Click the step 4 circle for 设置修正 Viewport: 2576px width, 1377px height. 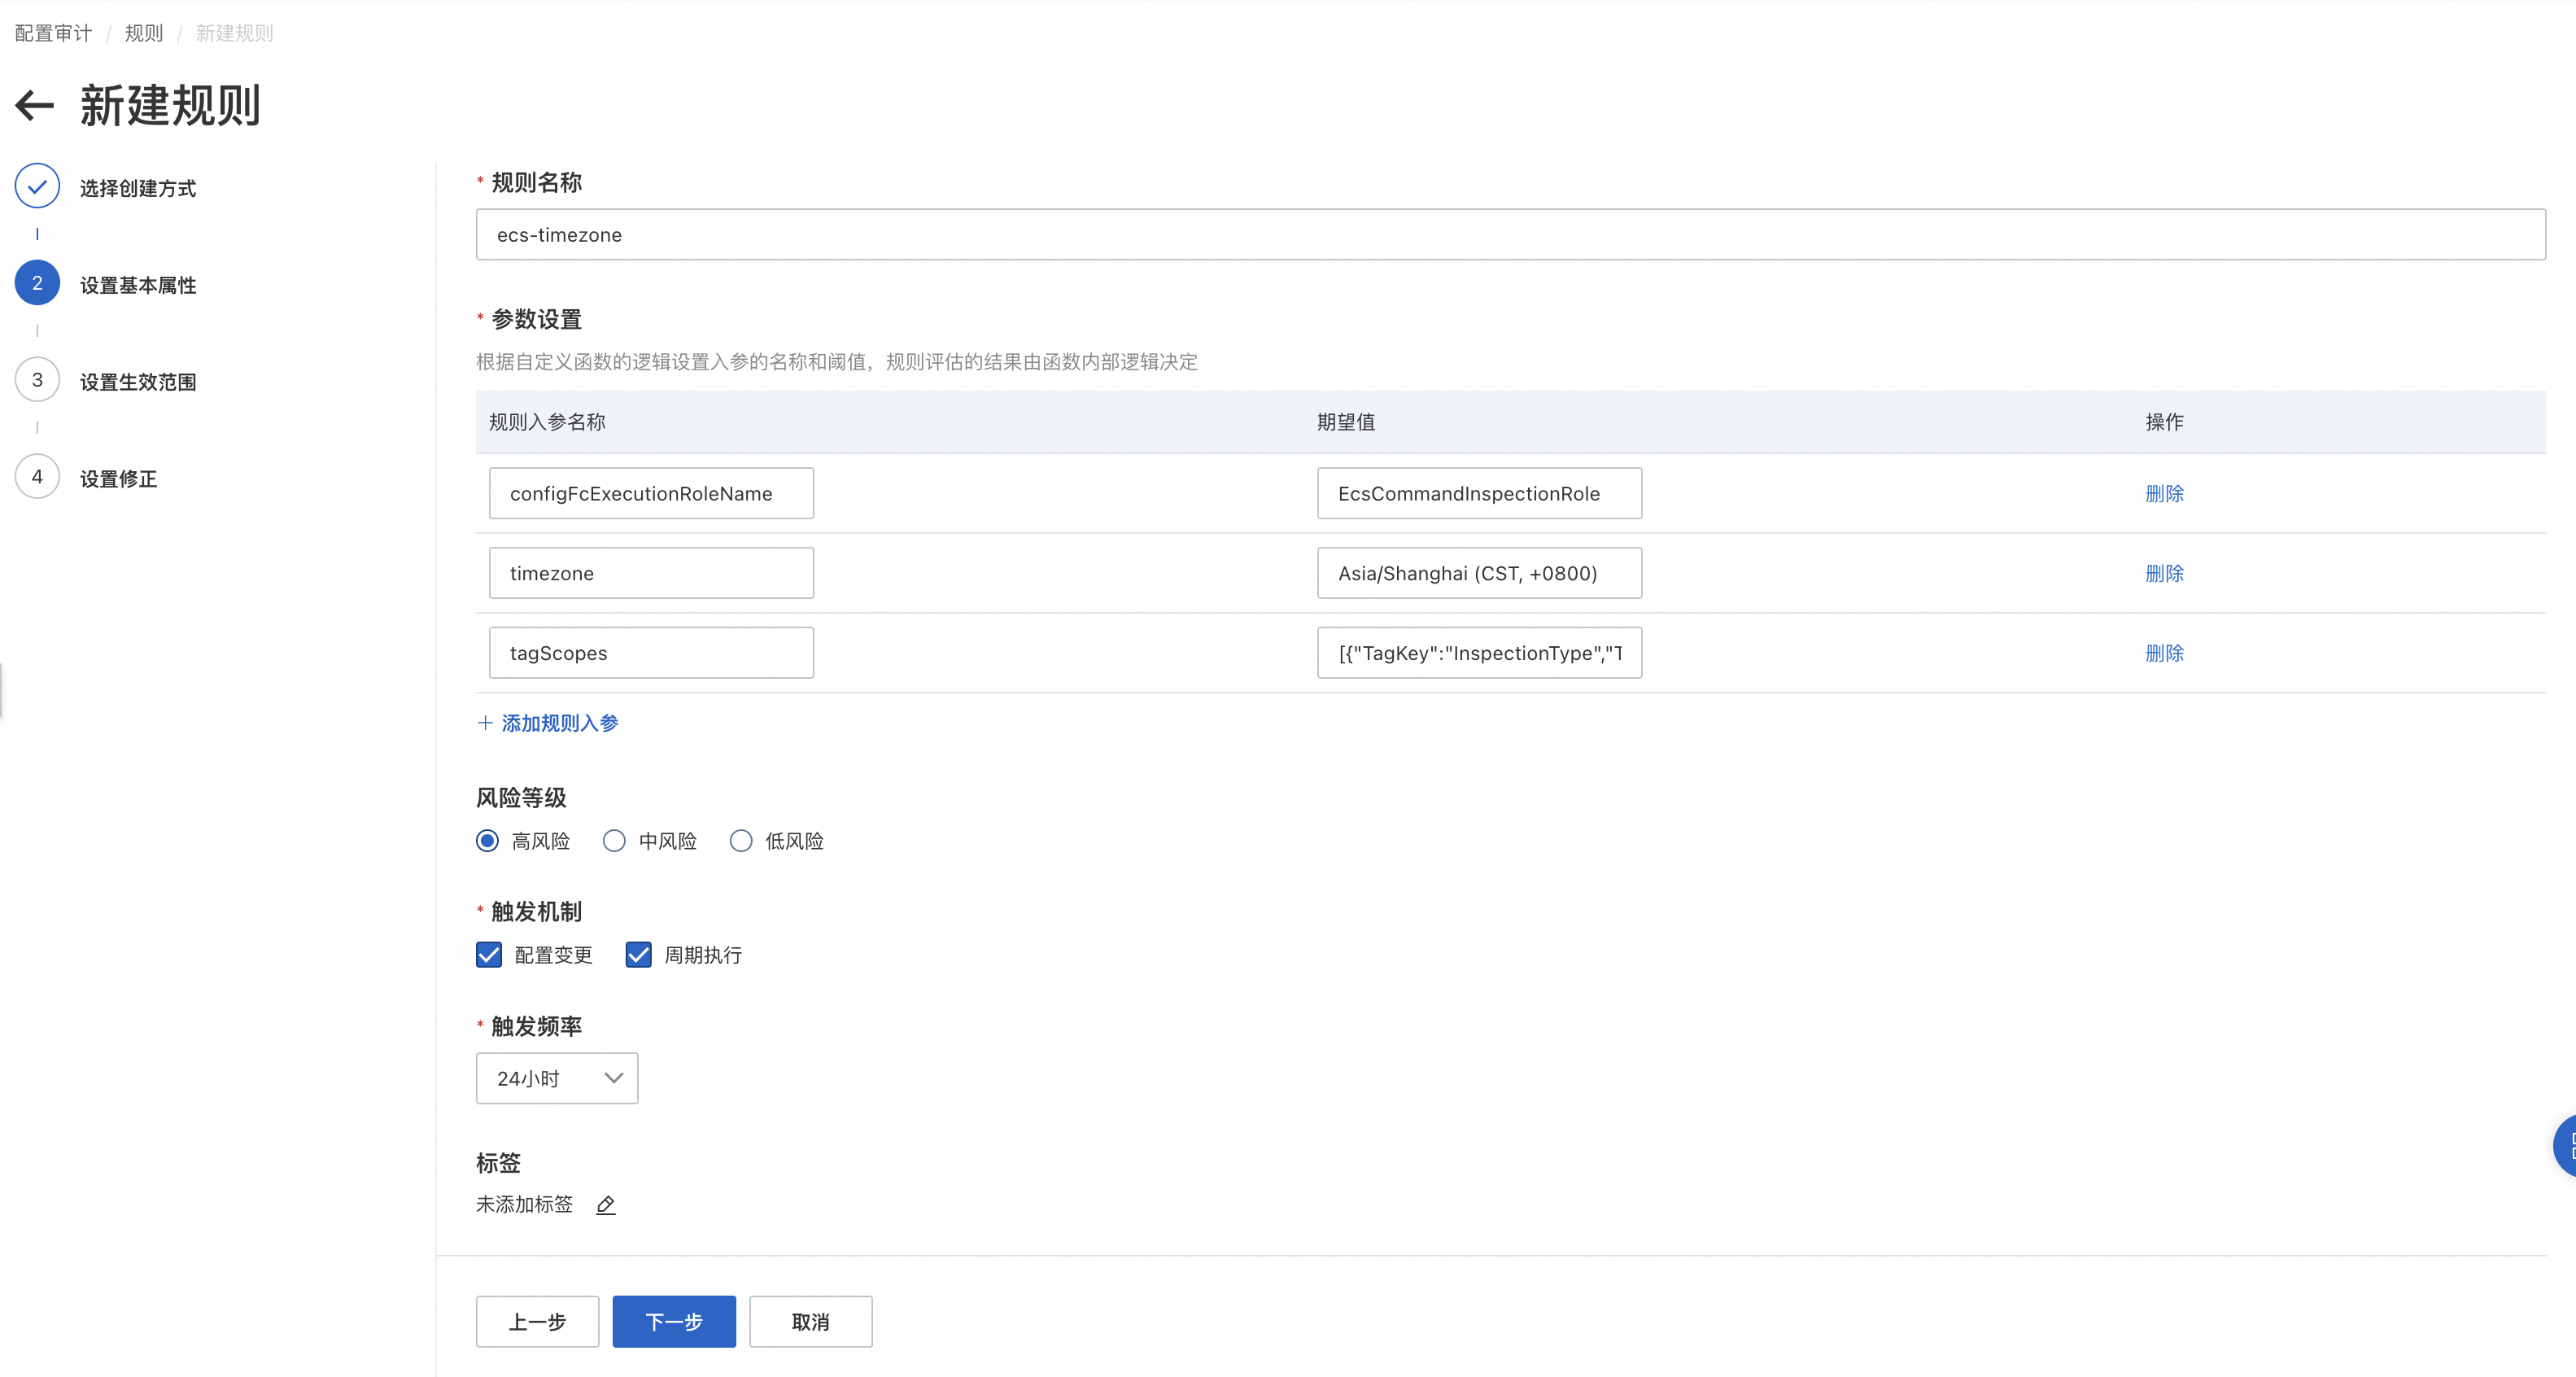[37, 477]
